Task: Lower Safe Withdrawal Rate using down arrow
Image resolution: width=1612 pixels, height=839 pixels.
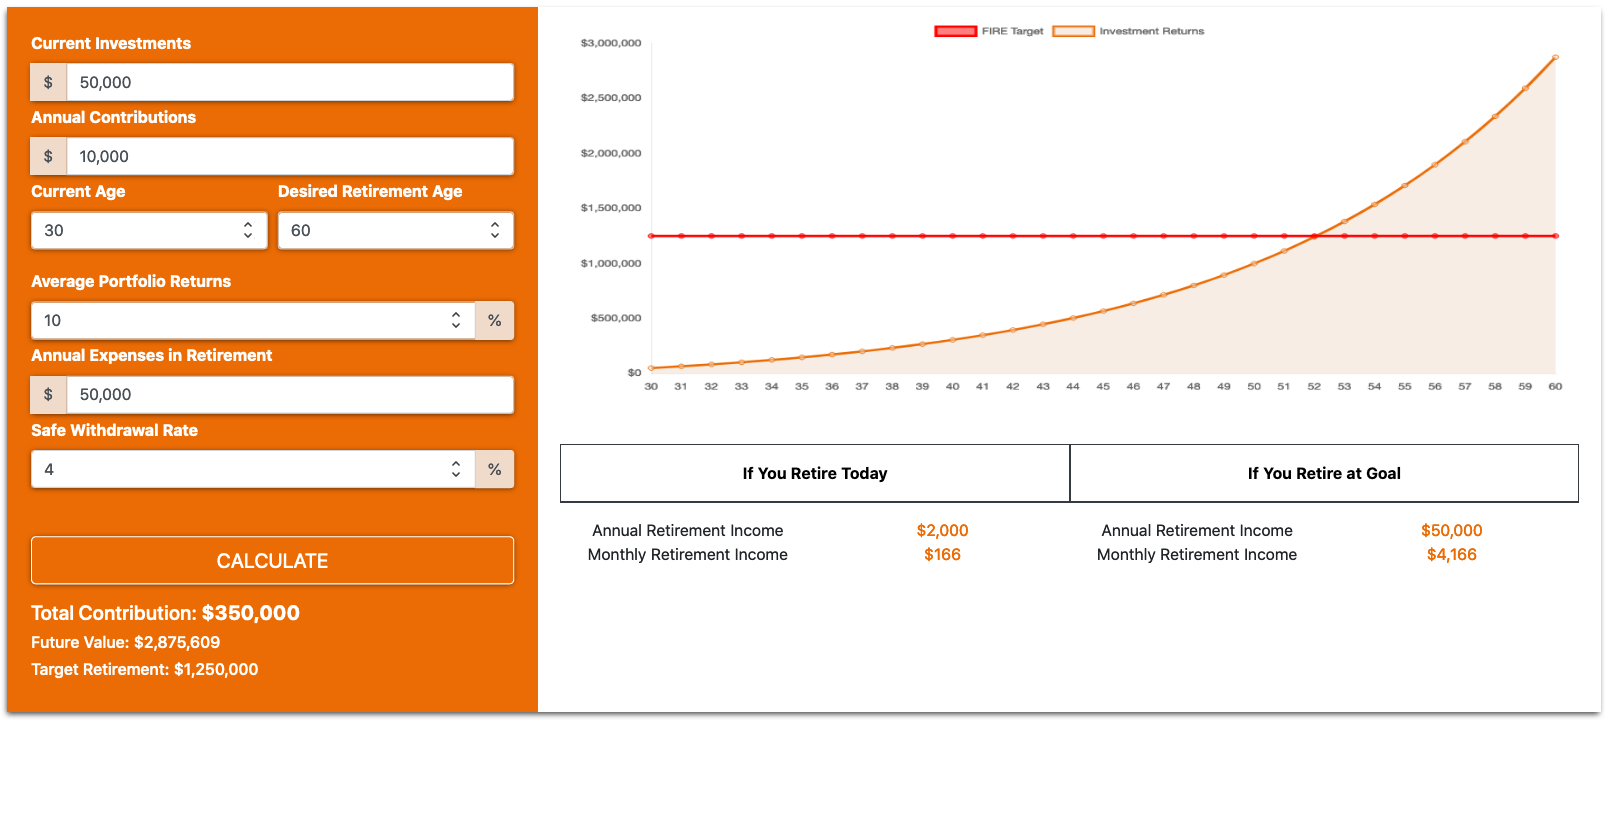Action: point(456,475)
